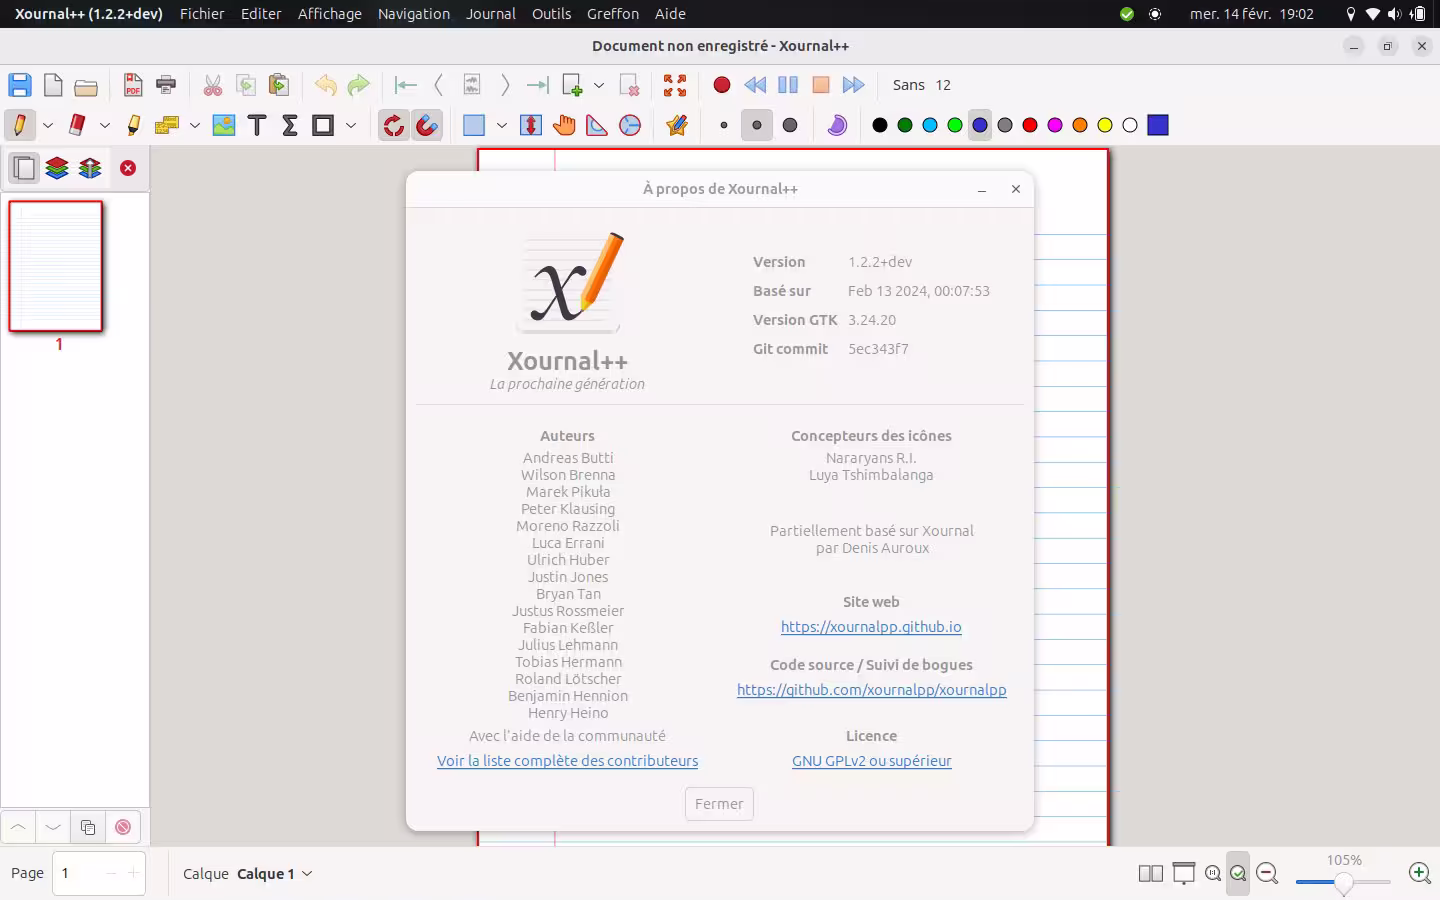Toggle grid snapping with the magnet icon
Screen dimensions: 1440x900
427,125
